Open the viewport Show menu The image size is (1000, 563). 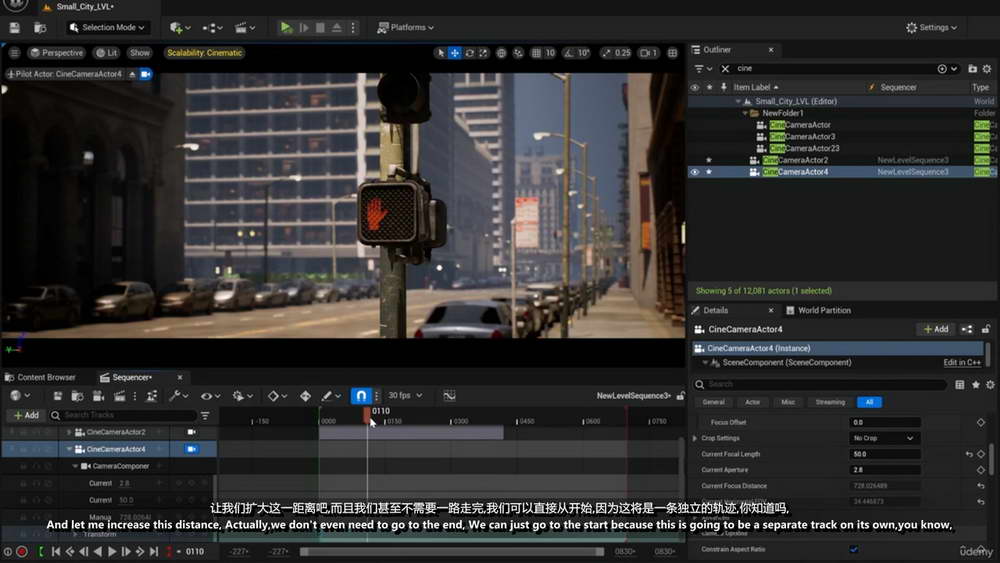(x=140, y=53)
